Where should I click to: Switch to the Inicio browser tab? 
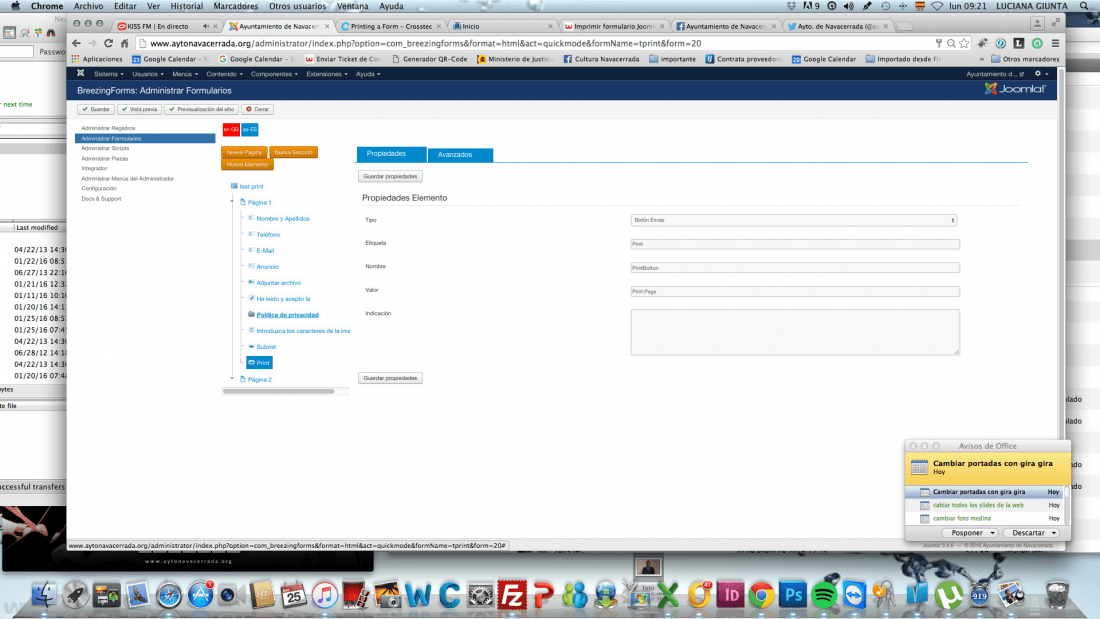point(502,26)
